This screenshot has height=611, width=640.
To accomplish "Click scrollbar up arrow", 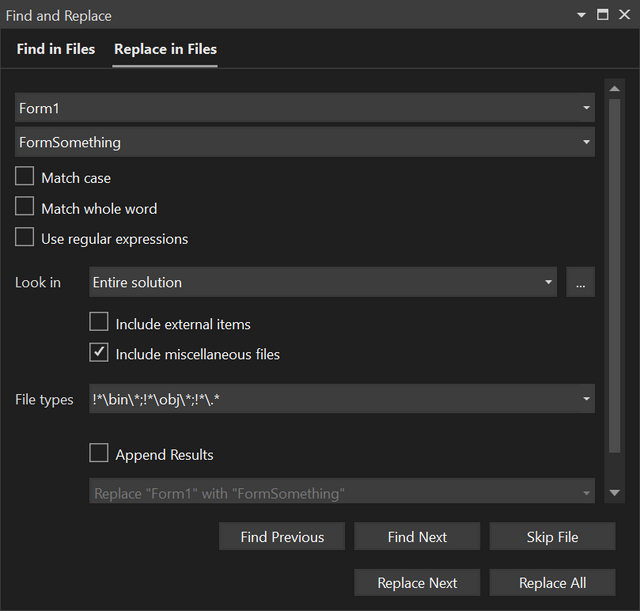I will click(x=615, y=89).
